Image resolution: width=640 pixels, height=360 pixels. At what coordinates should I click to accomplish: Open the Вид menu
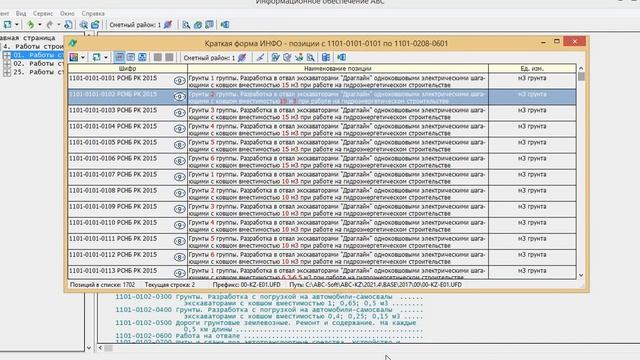(21, 13)
